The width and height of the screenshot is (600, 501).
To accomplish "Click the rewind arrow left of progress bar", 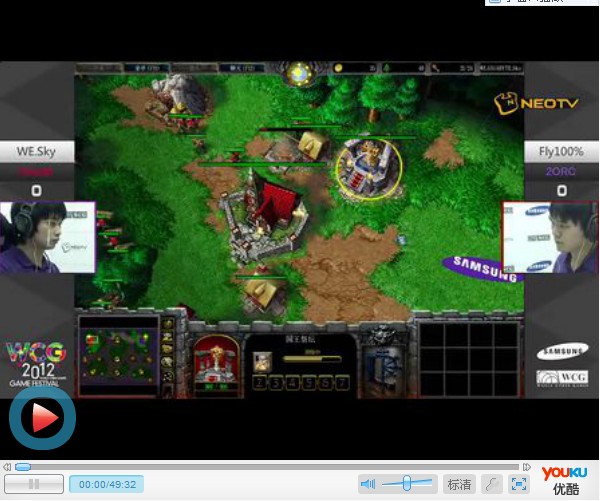I will [x=7, y=467].
